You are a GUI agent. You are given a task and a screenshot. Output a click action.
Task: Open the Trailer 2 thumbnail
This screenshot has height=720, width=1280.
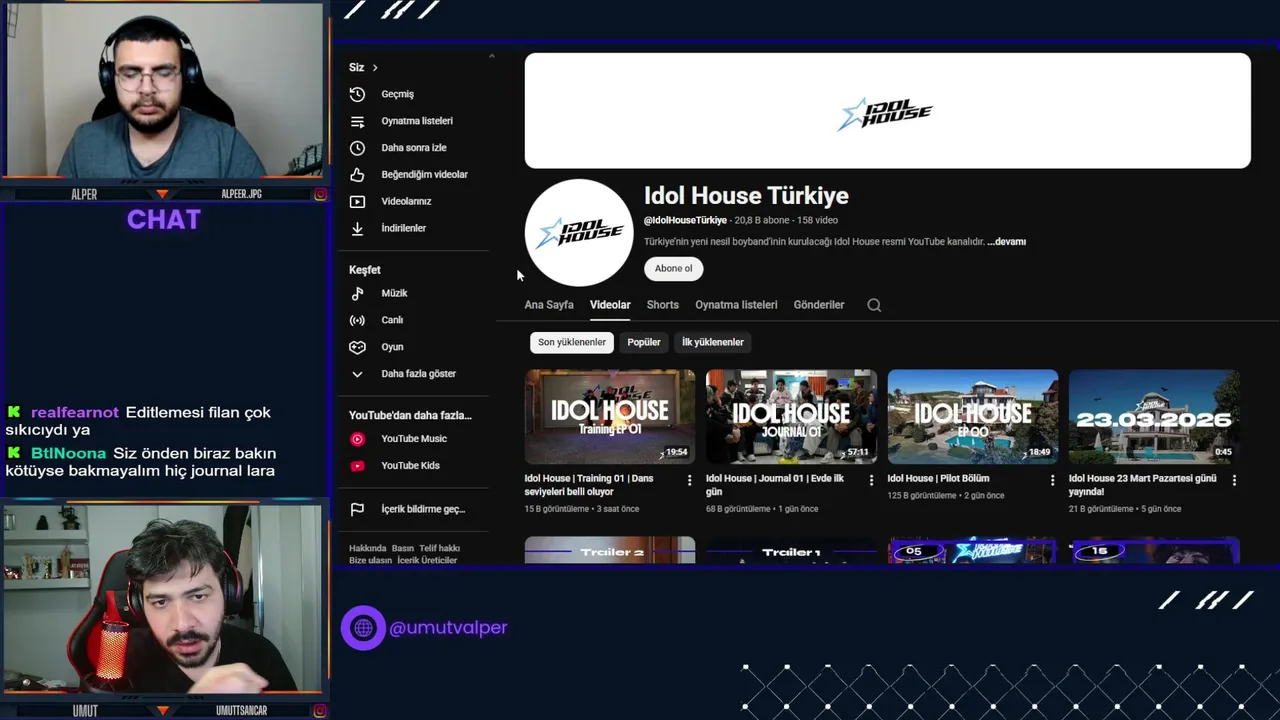pos(610,550)
